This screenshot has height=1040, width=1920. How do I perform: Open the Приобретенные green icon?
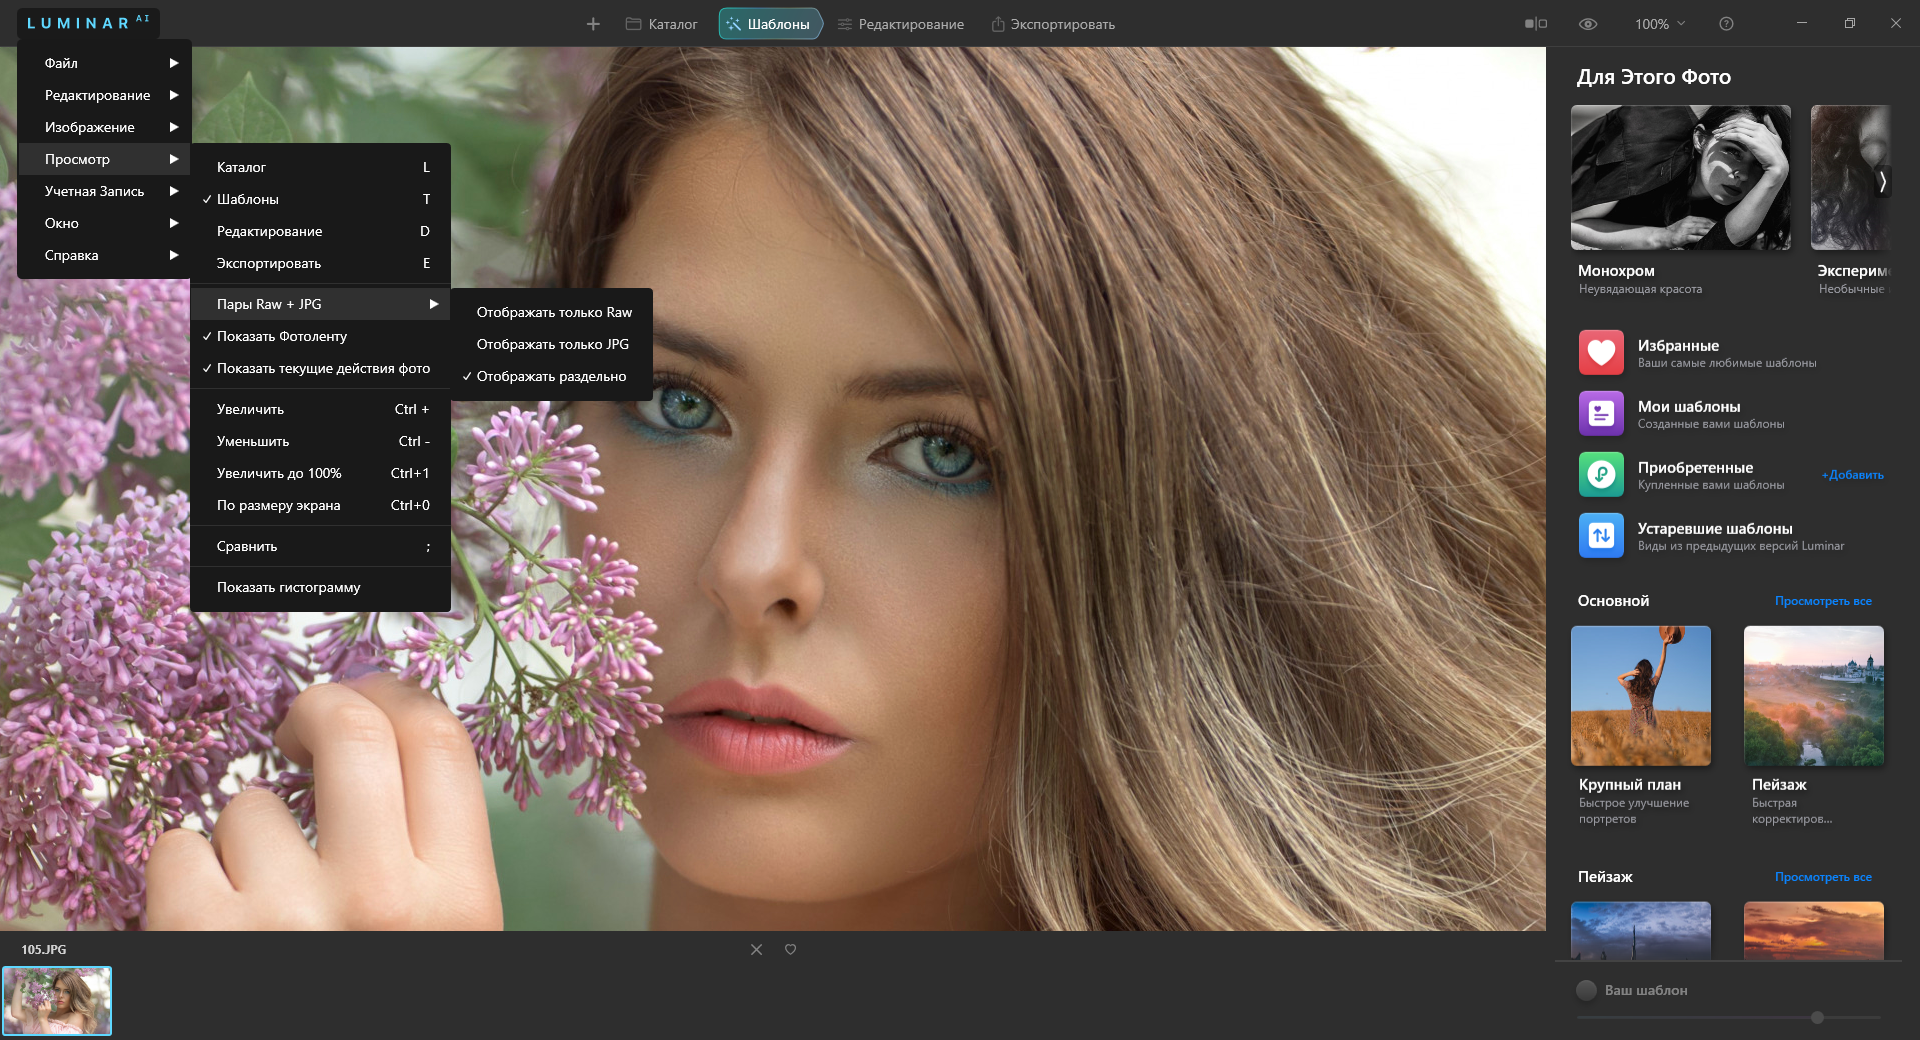point(1601,475)
